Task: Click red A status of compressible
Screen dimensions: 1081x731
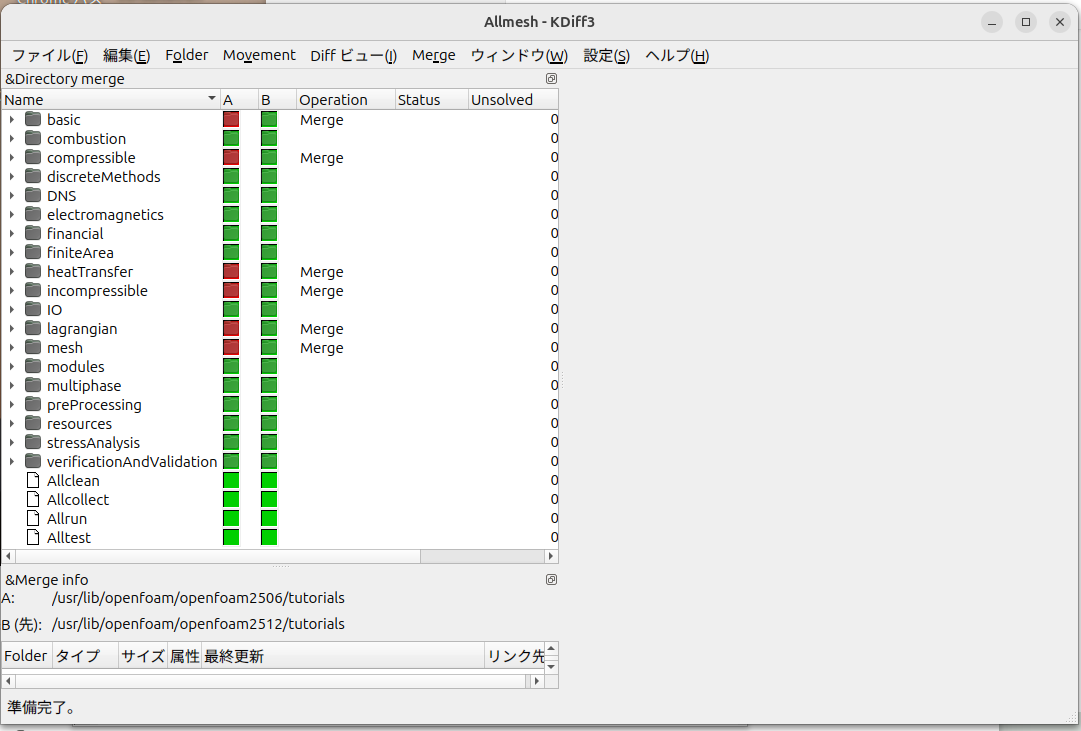Action: click(231, 158)
